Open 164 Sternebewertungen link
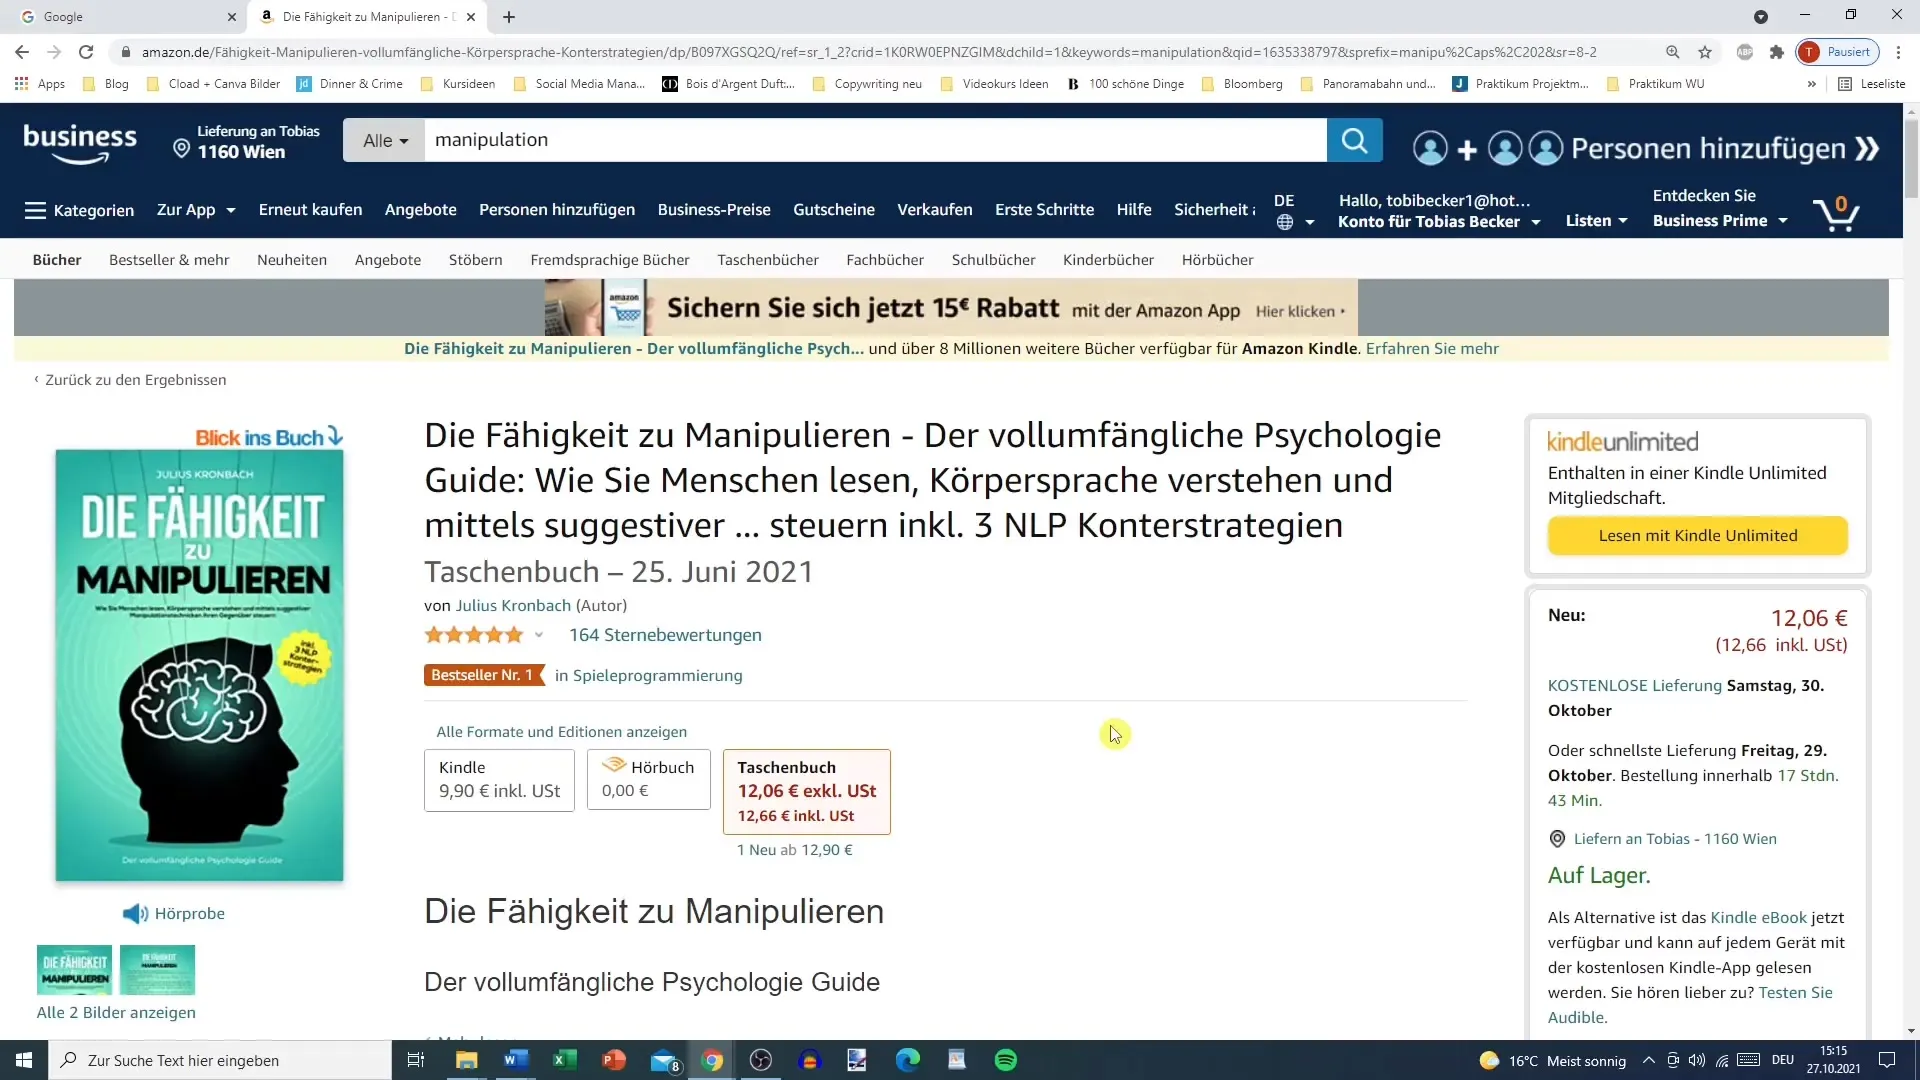Screen dimensions: 1920x1080 tap(665, 635)
